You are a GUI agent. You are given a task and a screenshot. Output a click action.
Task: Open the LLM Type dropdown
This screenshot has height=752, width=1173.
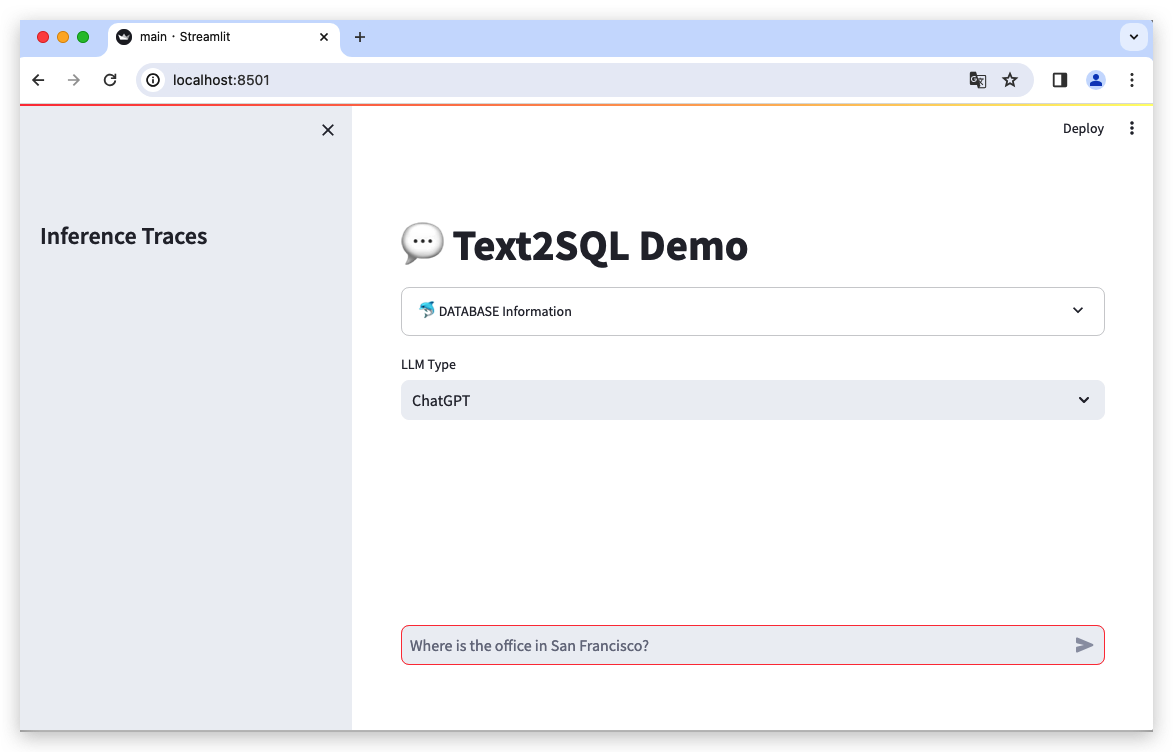[x=752, y=400]
